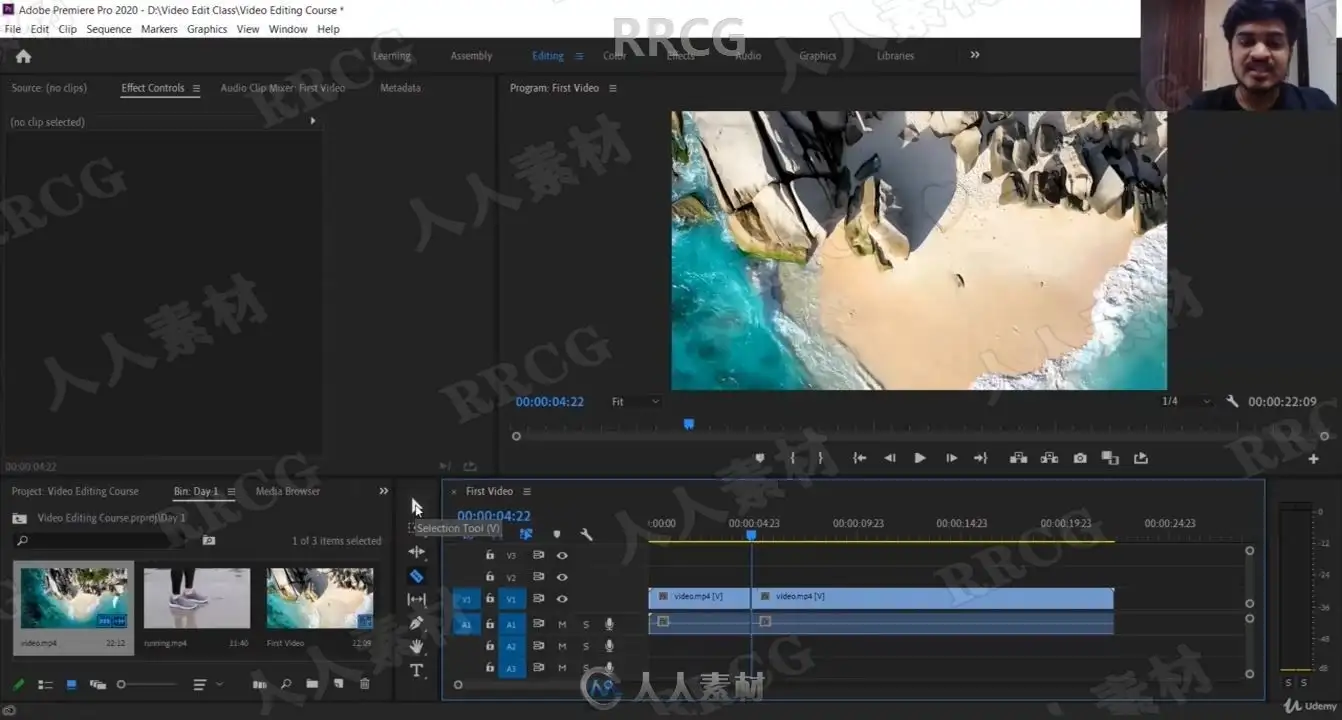Choose the Pen tool
This screenshot has width=1342, height=720.
pyautogui.click(x=416, y=623)
